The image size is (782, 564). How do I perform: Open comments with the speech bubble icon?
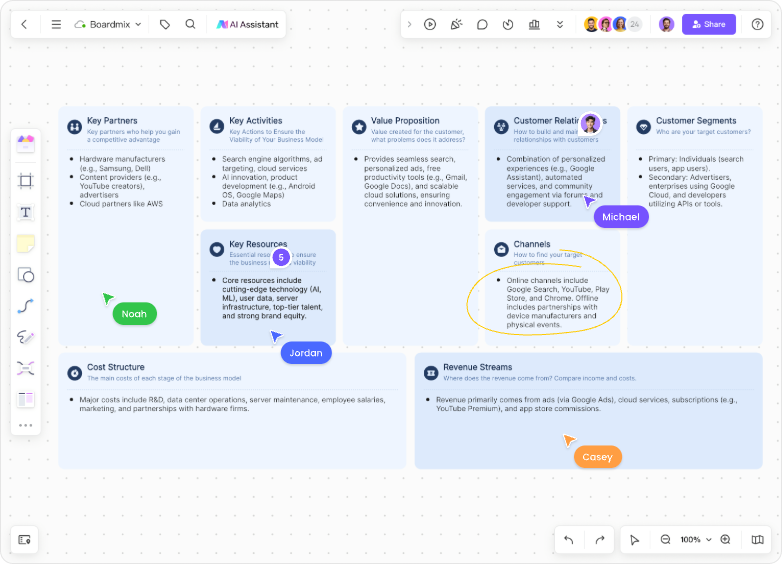click(x=482, y=24)
